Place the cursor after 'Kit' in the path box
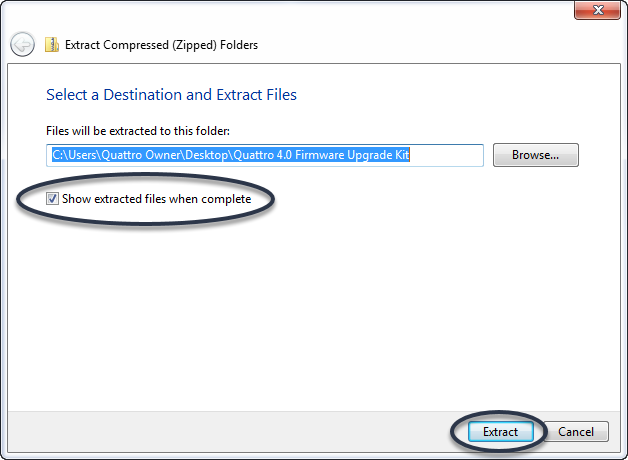Image resolution: width=628 pixels, height=460 pixels. [410, 155]
